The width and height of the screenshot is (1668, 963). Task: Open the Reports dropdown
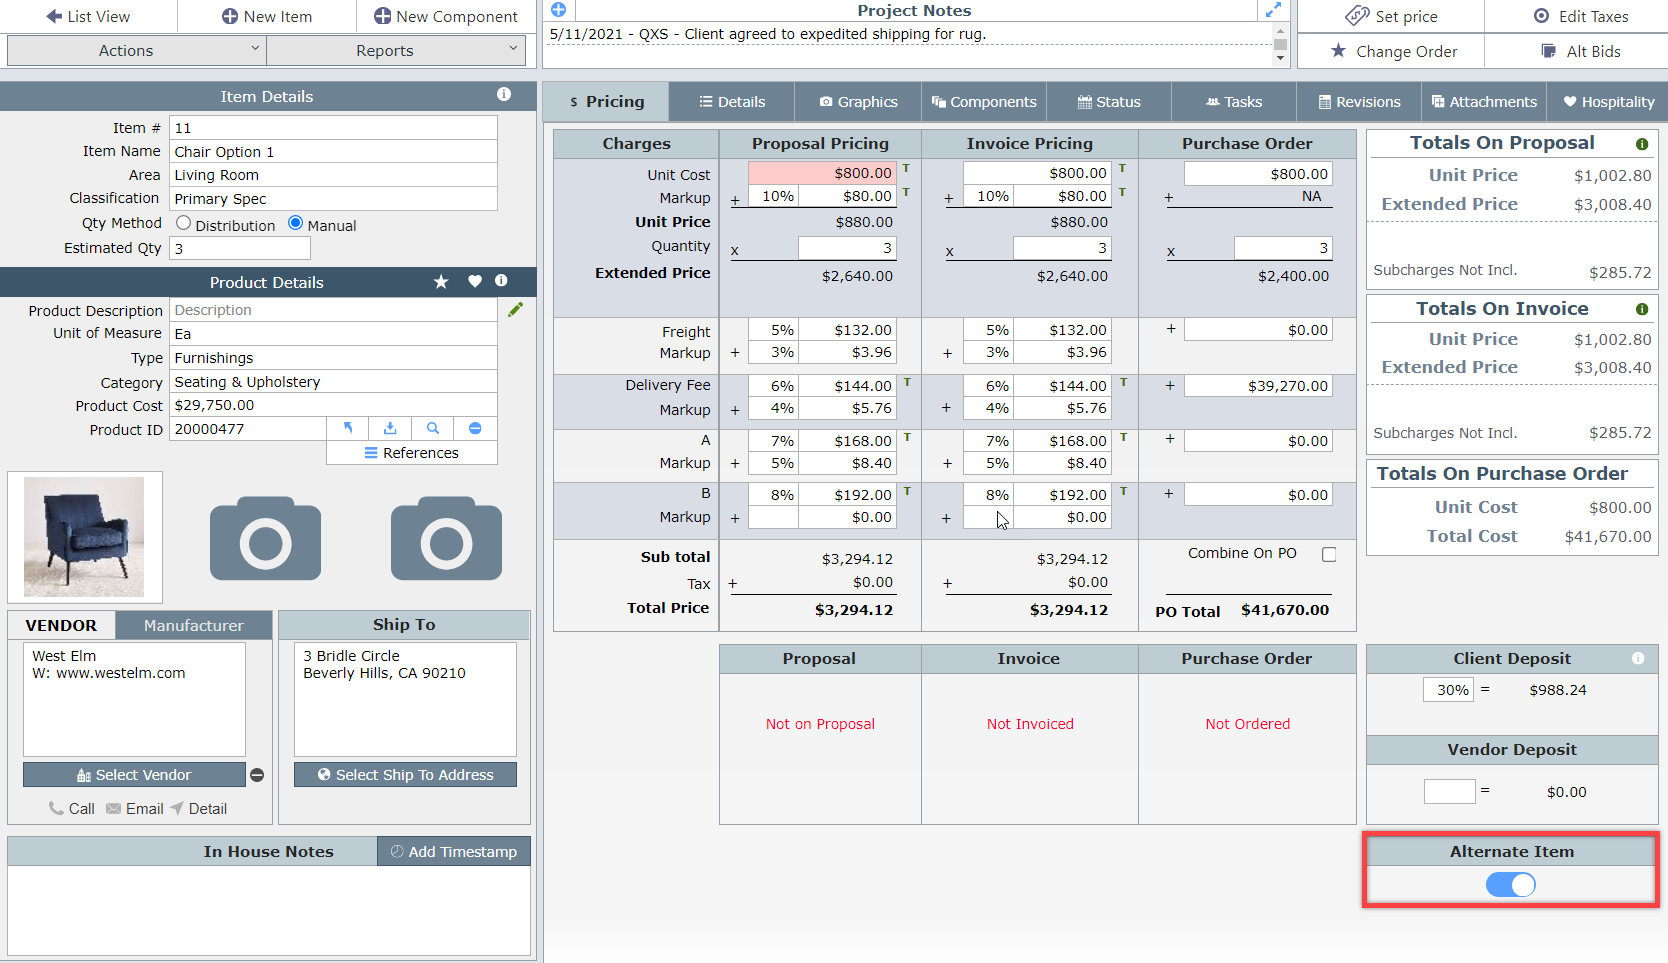pyautogui.click(x=396, y=50)
